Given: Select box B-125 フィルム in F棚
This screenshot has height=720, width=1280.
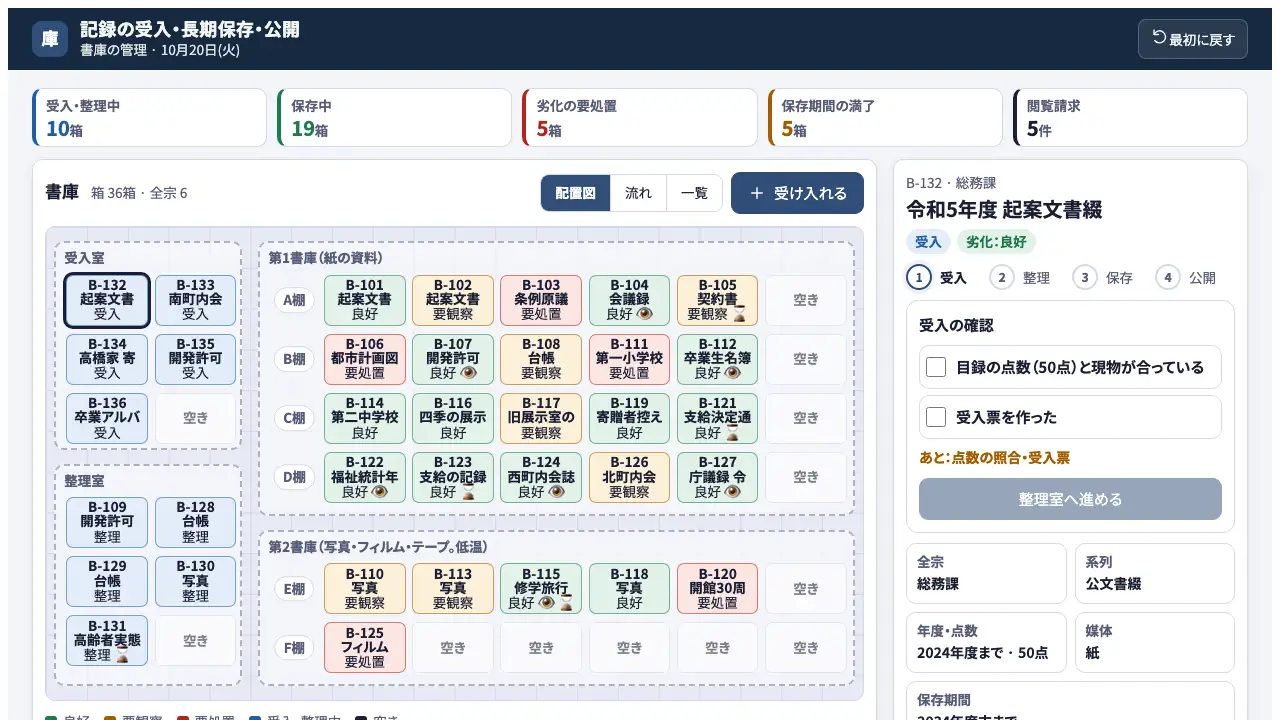Looking at the screenshot, I should [365, 647].
